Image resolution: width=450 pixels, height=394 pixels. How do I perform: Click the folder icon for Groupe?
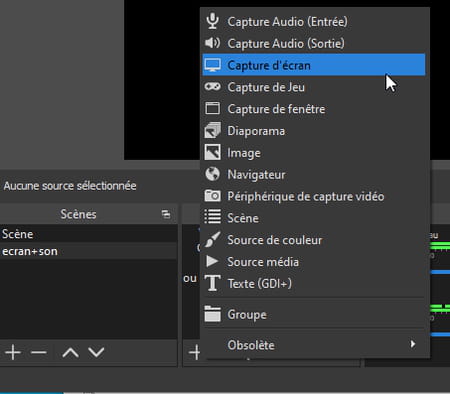(212, 314)
